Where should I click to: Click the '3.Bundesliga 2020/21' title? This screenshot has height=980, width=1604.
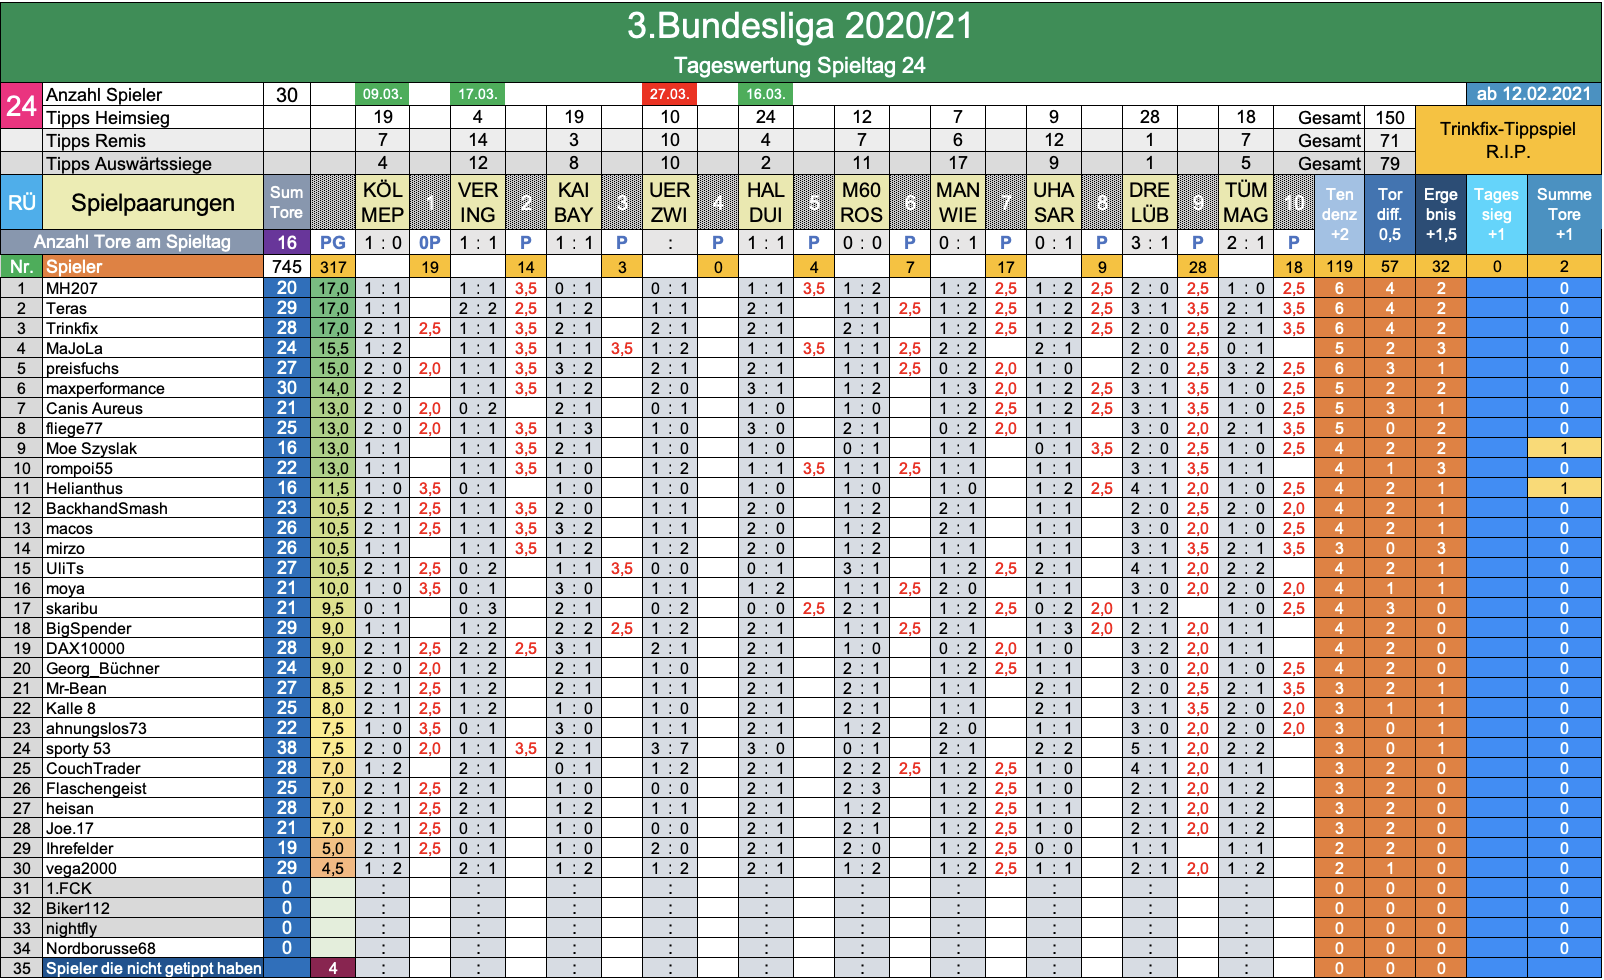click(x=800, y=26)
